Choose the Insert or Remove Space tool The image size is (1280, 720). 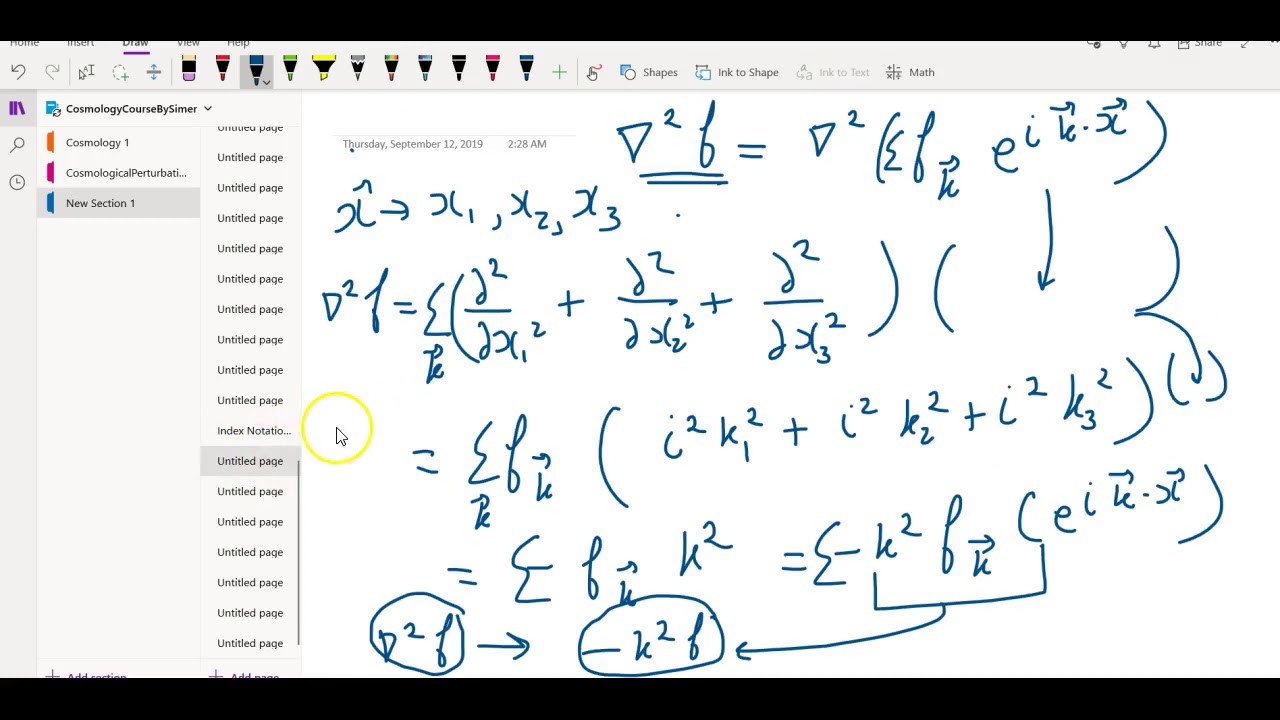[154, 72]
